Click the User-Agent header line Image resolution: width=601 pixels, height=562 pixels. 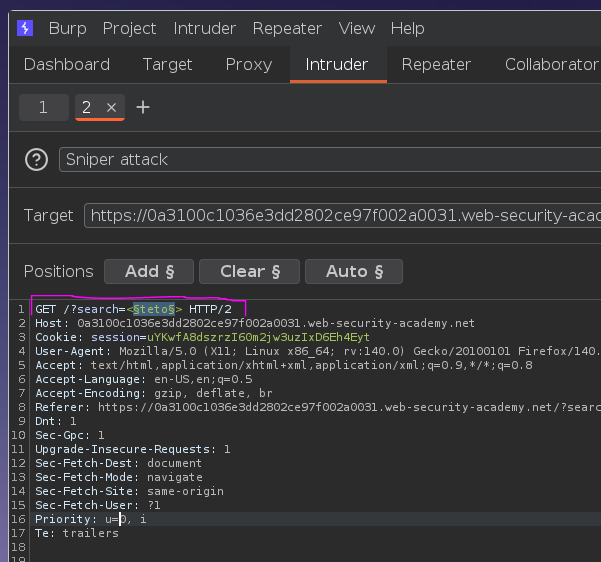tap(317, 351)
